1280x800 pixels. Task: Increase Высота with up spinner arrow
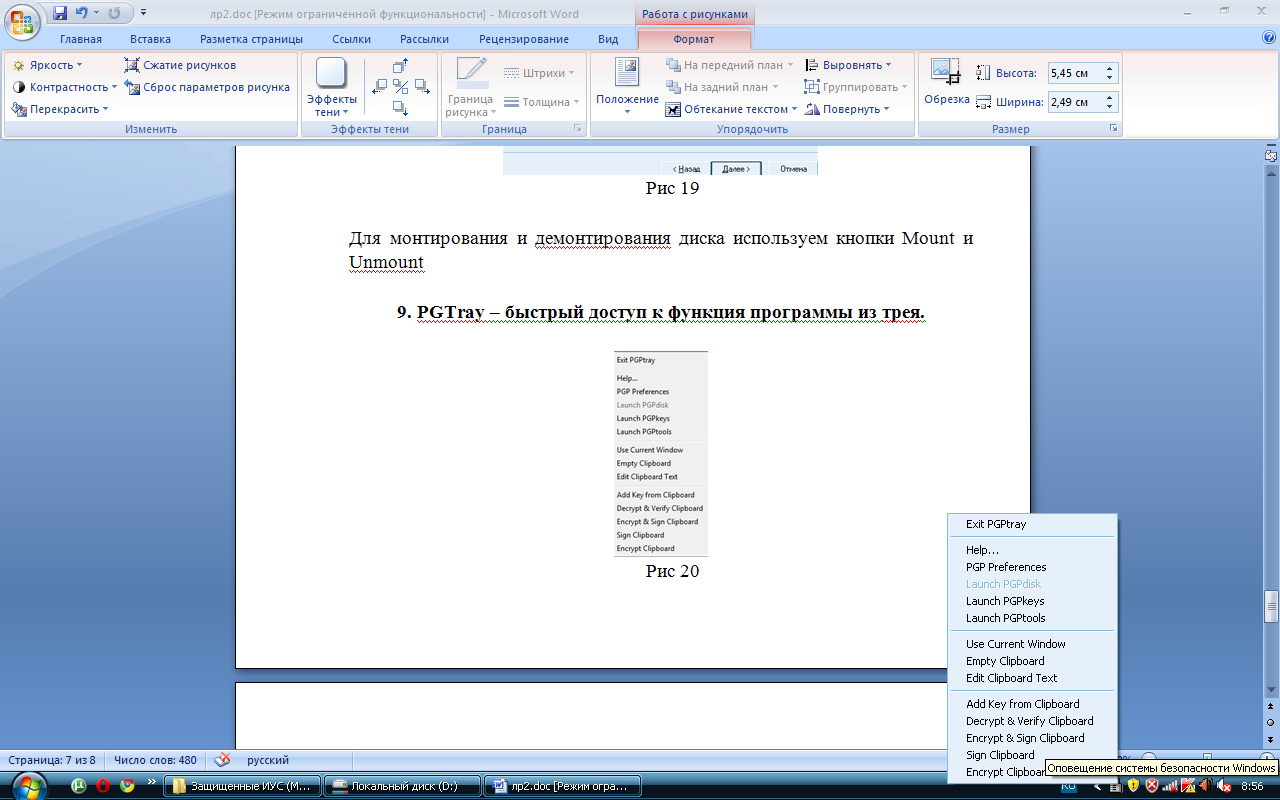point(1109,69)
